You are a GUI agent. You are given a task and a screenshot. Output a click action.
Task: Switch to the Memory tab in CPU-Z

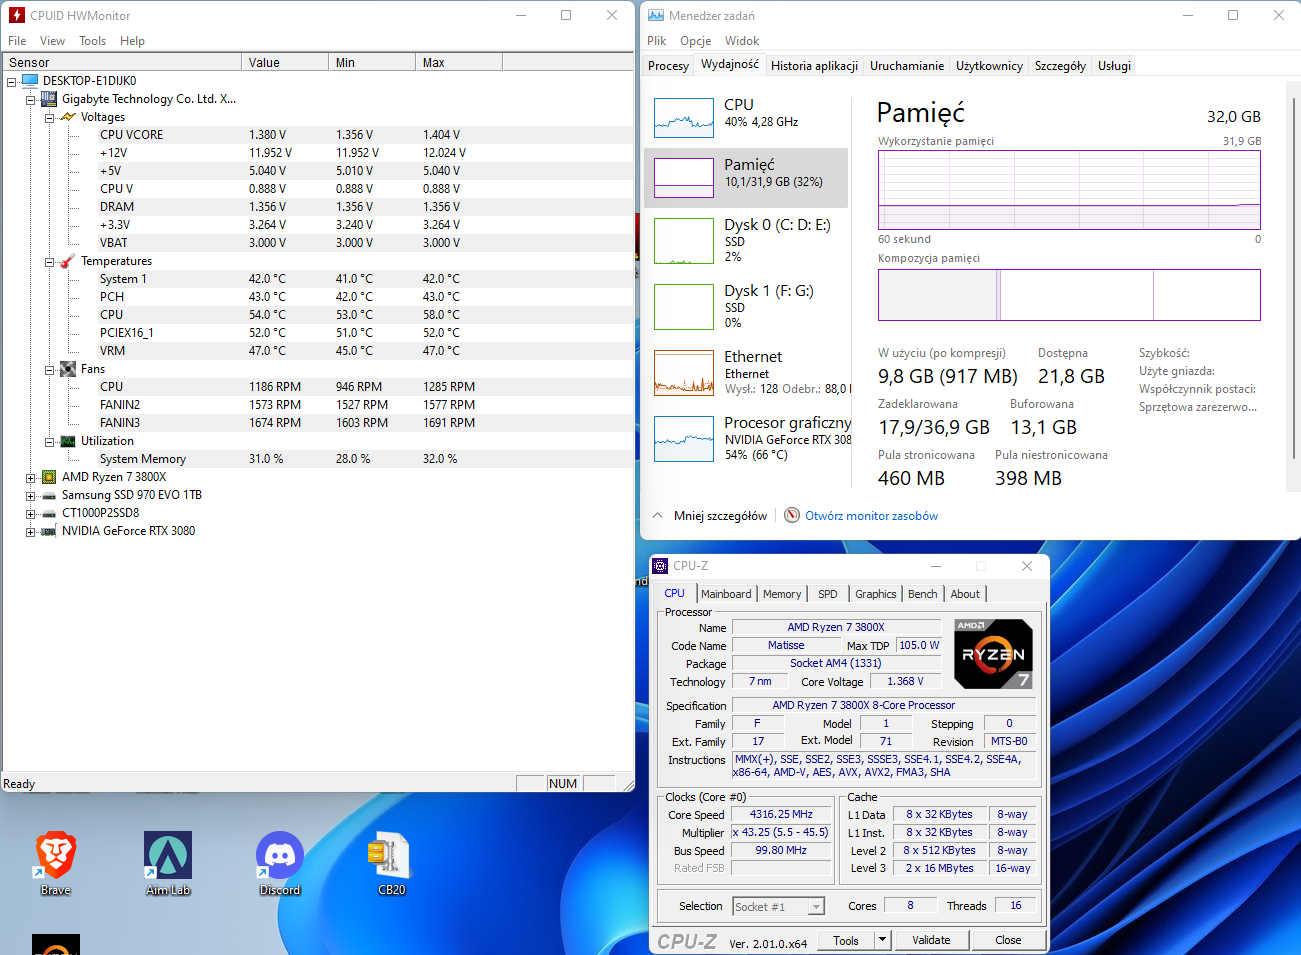(x=782, y=594)
